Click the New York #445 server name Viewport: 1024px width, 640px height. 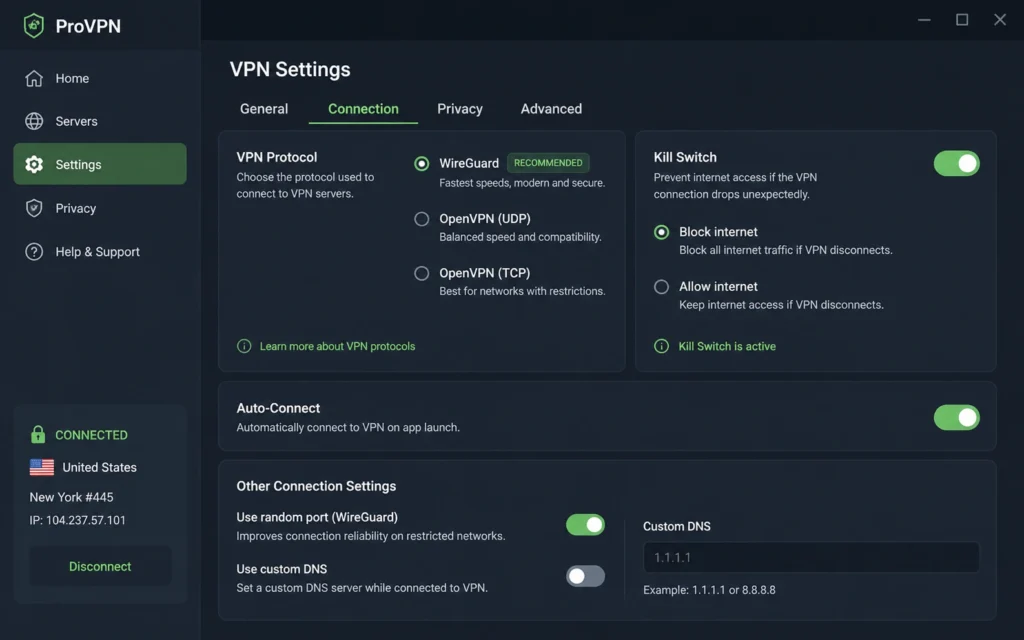point(71,497)
